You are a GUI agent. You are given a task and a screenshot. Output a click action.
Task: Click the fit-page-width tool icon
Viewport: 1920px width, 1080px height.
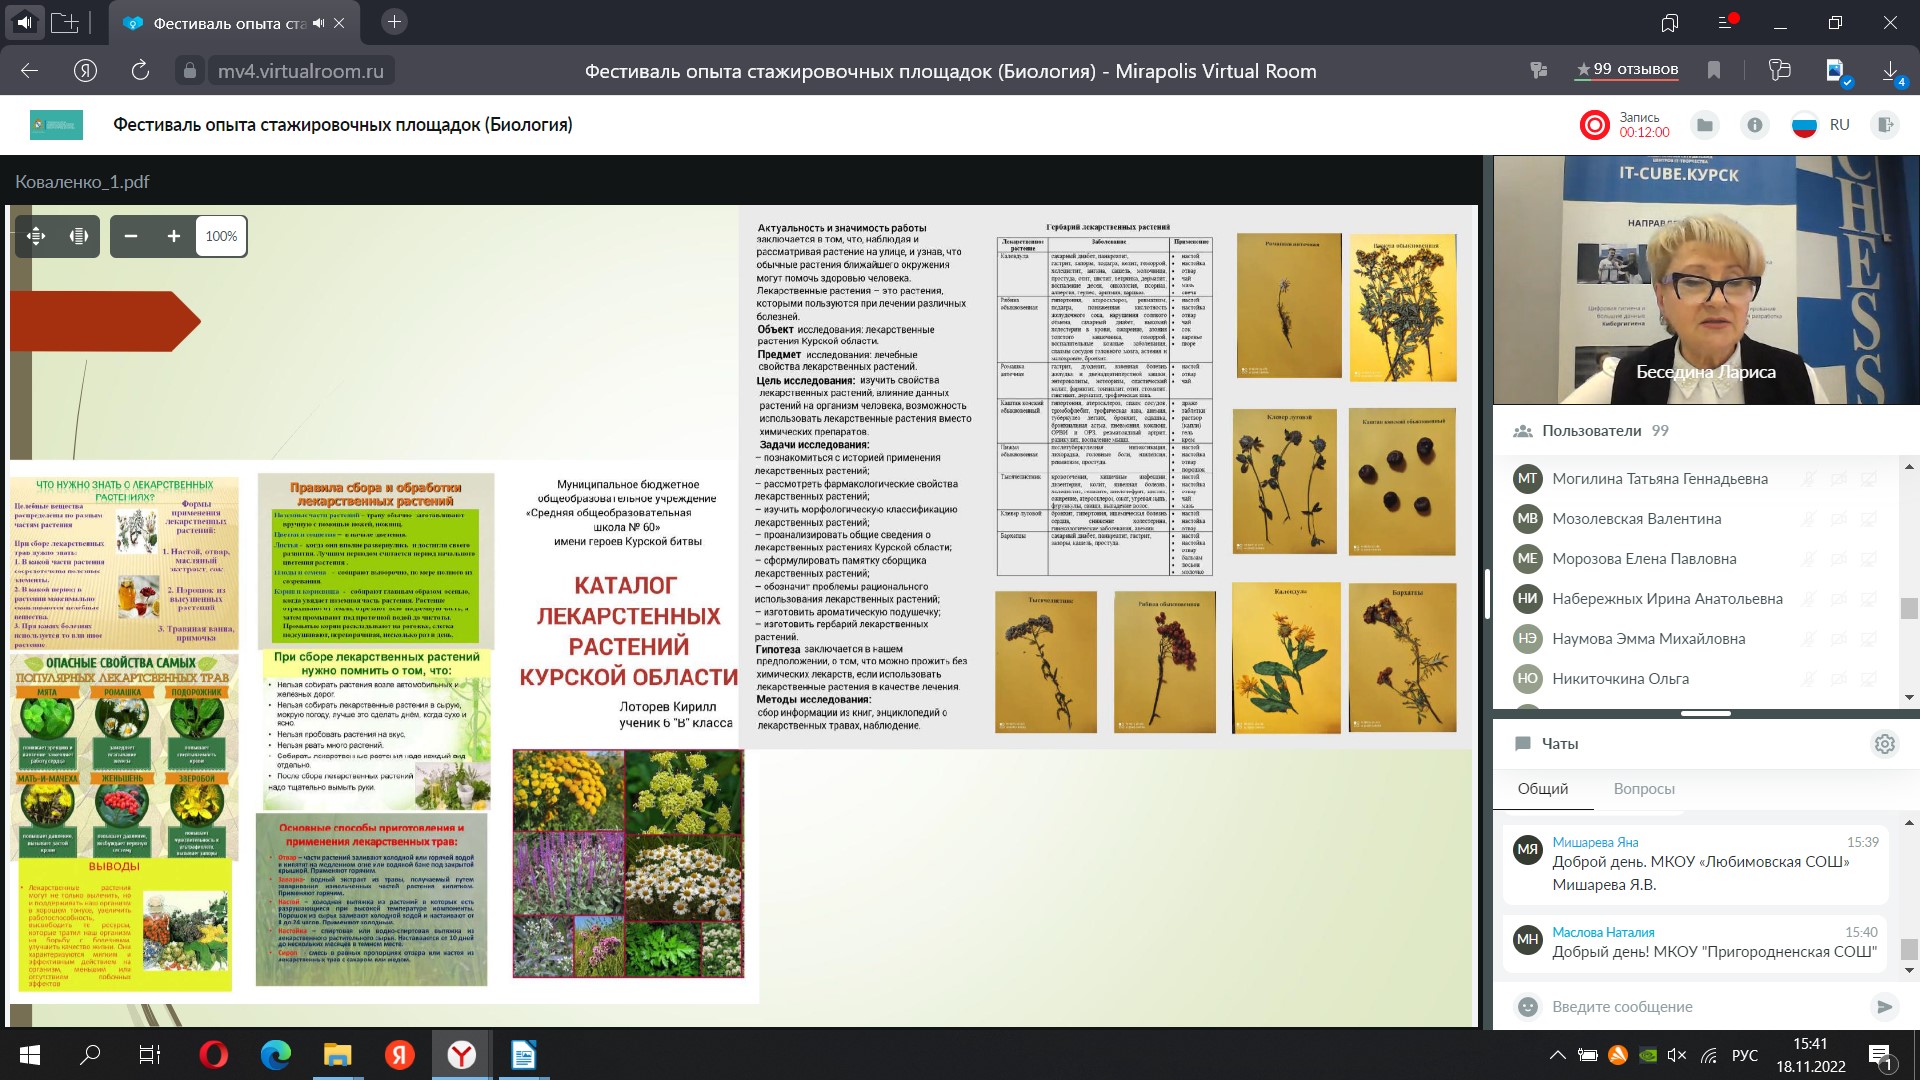click(79, 236)
